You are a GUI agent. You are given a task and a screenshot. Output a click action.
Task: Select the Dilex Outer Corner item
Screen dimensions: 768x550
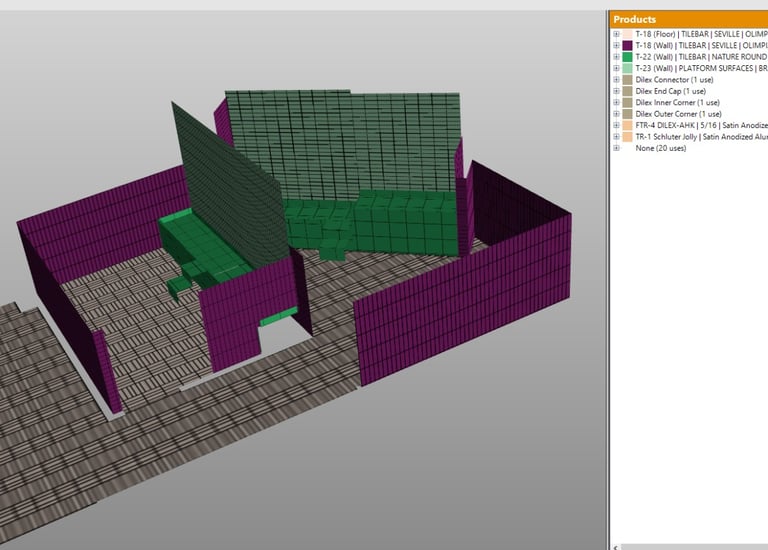coord(677,114)
